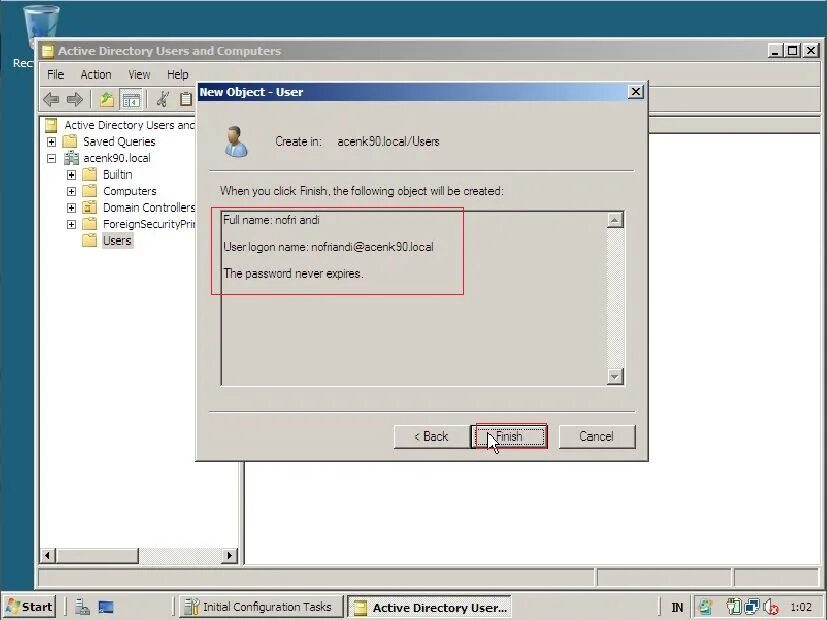Switch to Initial Configuration Tasks taskbar button
Image resolution: width=827 pixels, height=620 pixels.
point(262,607)
